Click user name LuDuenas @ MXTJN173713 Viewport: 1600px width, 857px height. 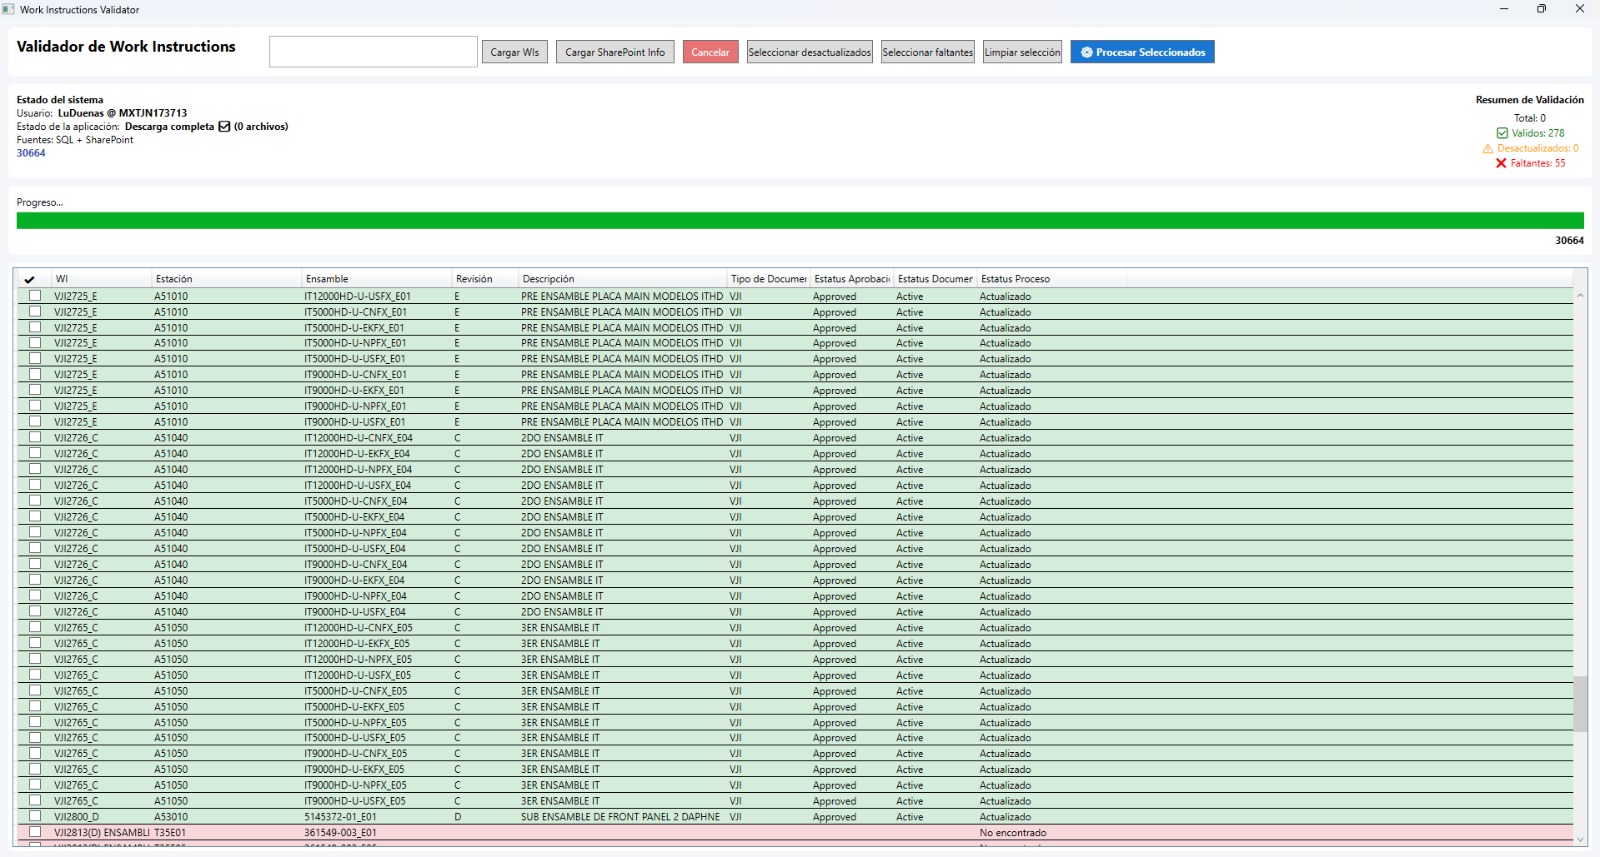(122, 113)
